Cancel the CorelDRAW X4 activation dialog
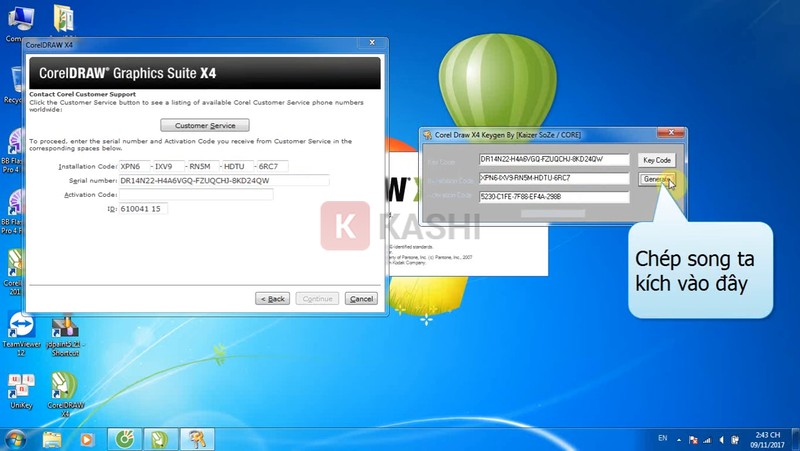 [361, 298]
